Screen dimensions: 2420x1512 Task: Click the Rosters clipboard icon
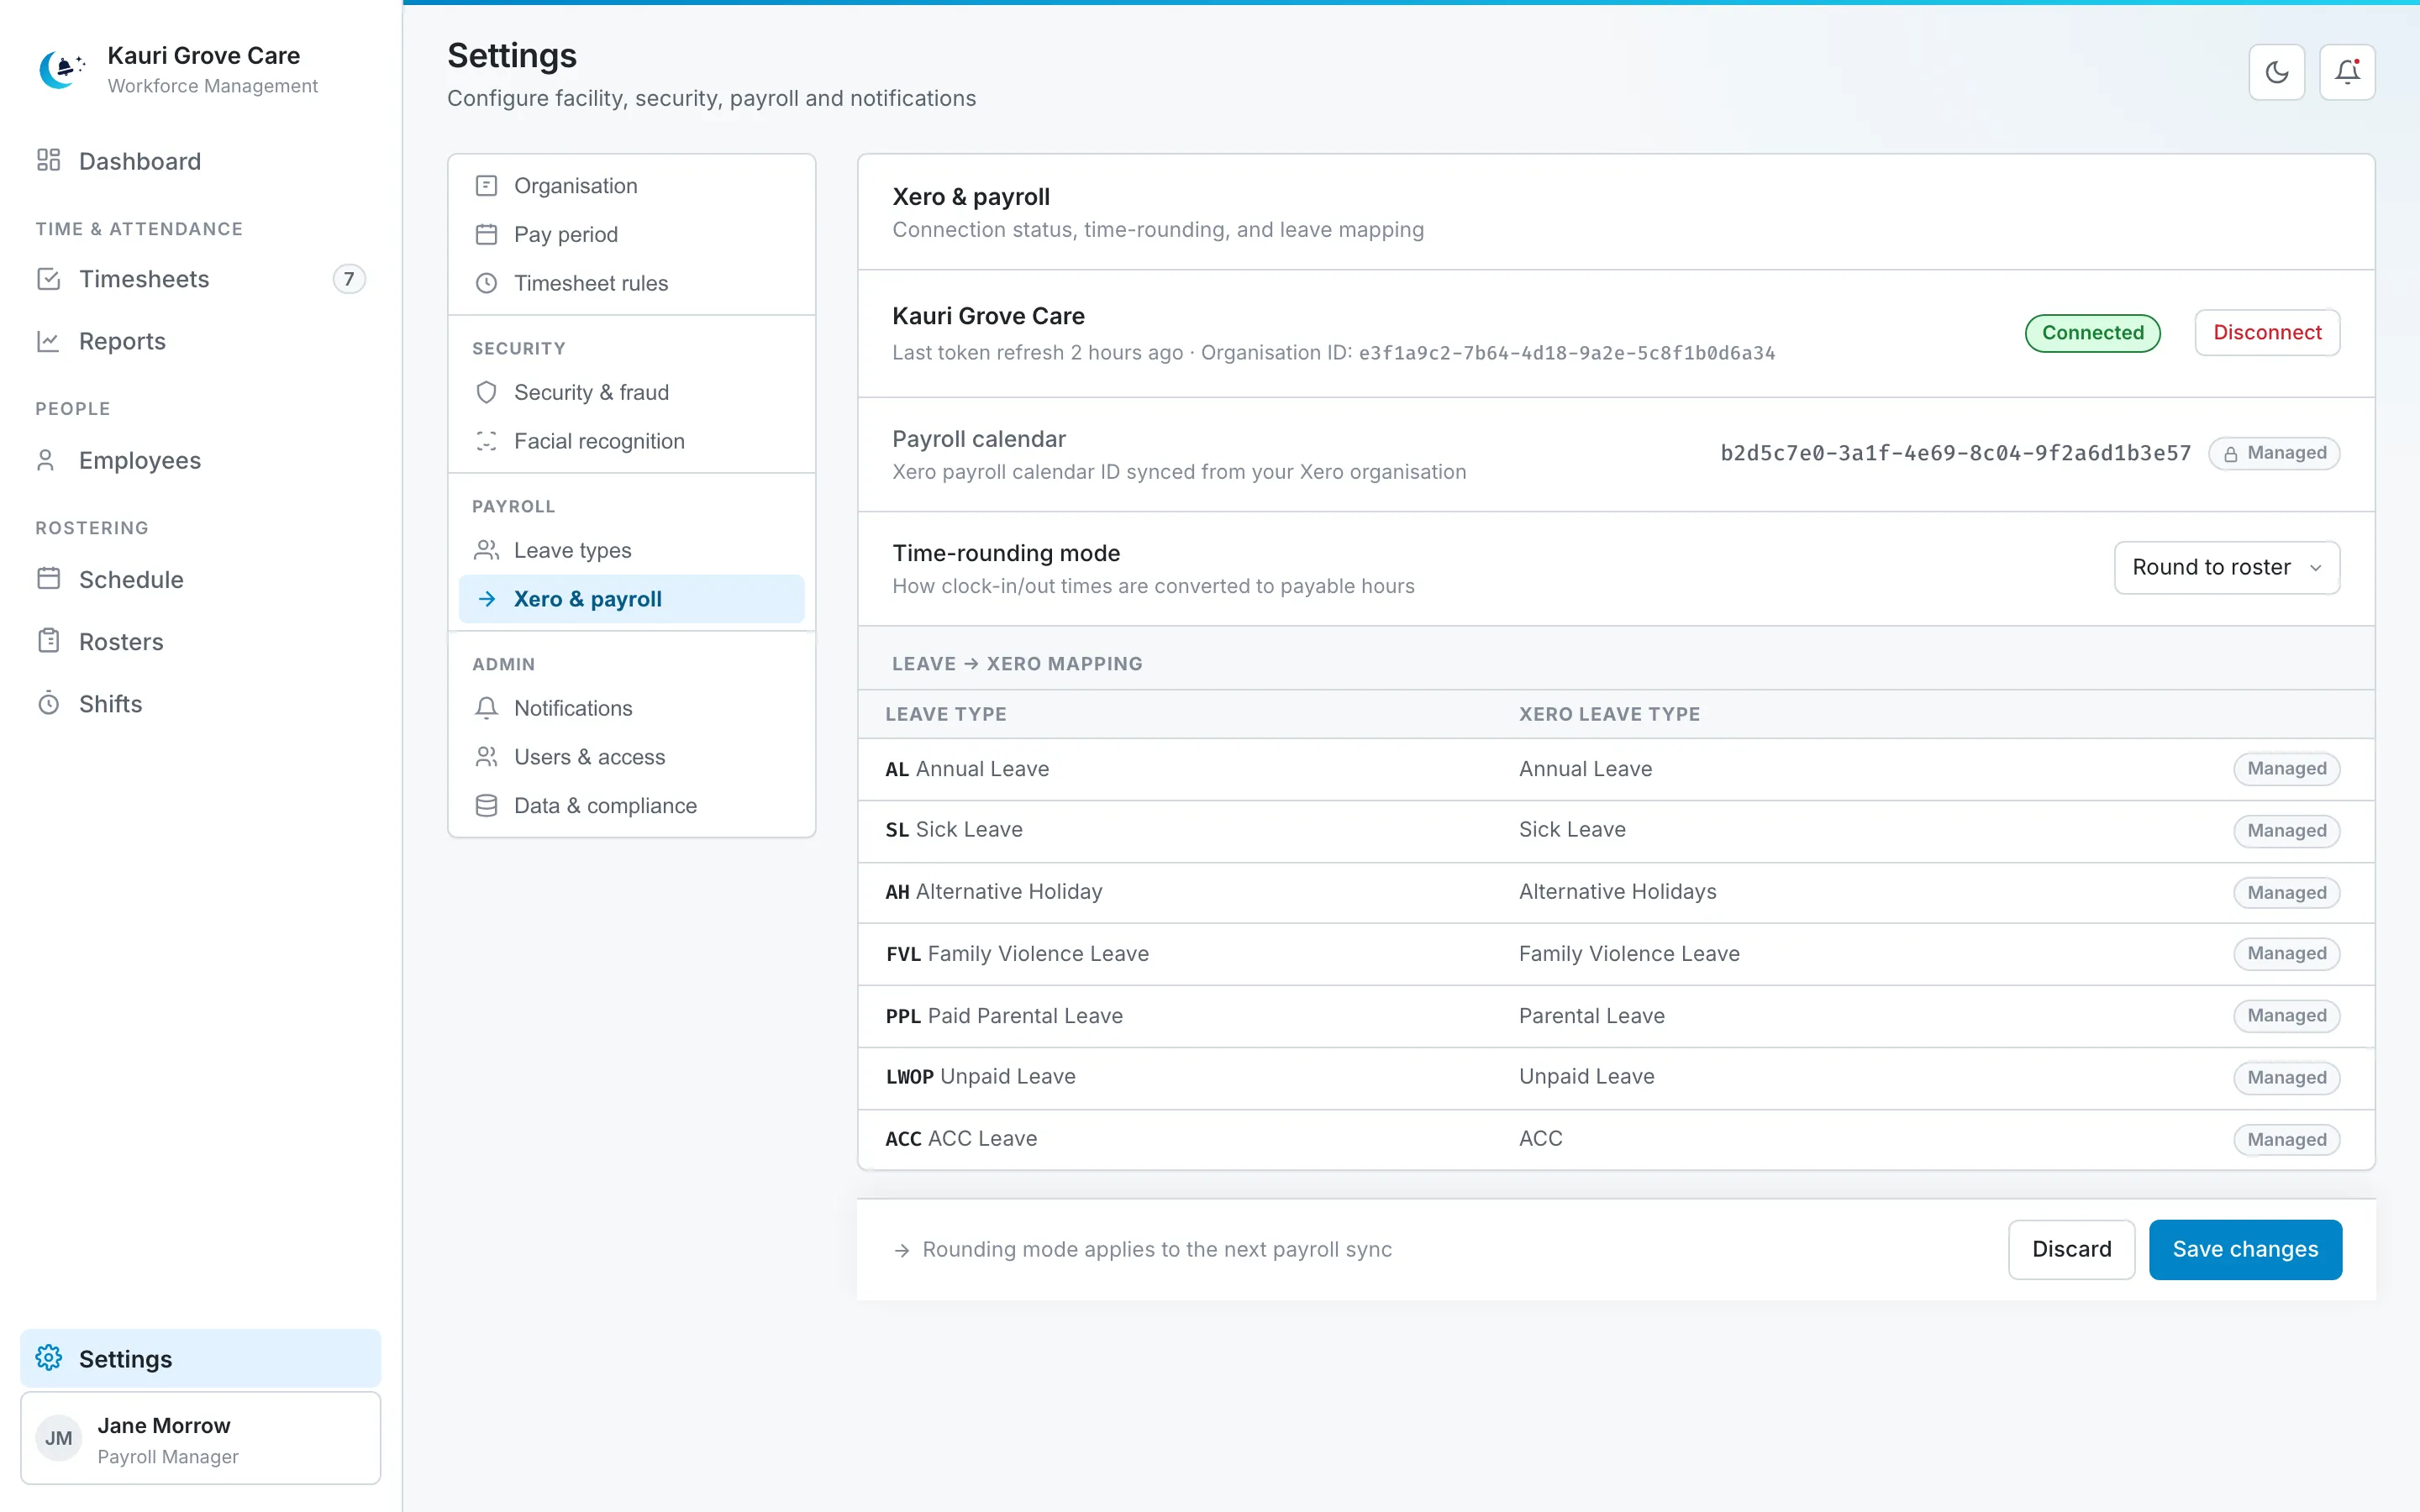coord(48,641)
